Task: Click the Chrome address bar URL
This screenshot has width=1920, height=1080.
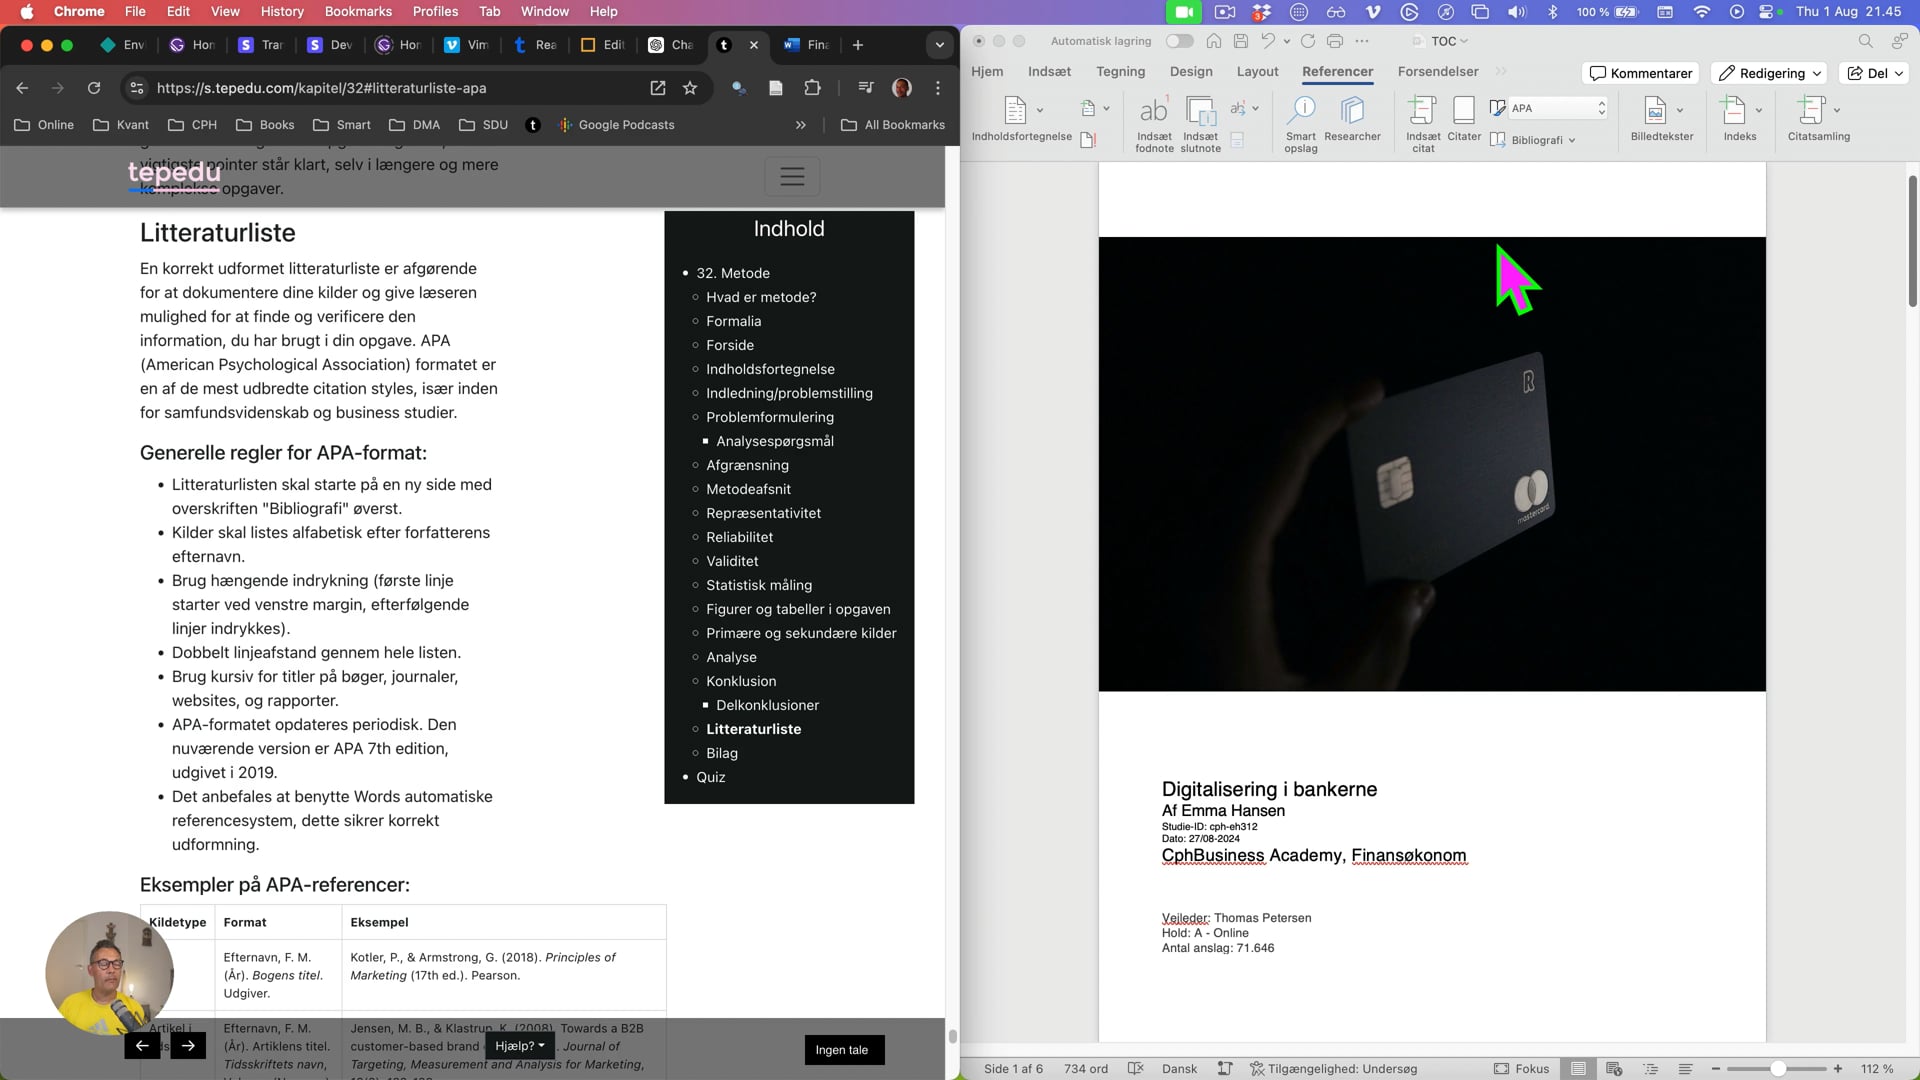Action: pos(321,88)
